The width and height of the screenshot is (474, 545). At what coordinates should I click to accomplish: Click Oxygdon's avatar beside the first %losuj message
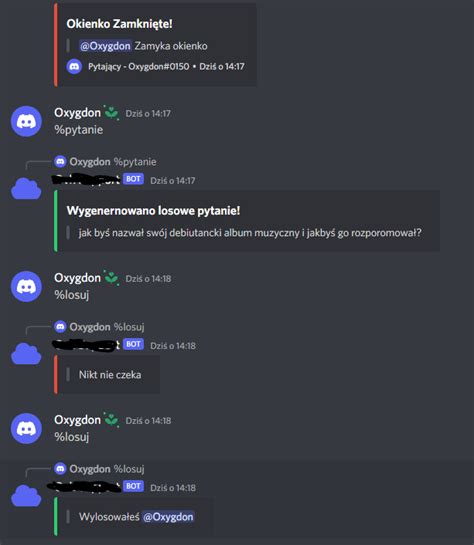pos(26,286)
